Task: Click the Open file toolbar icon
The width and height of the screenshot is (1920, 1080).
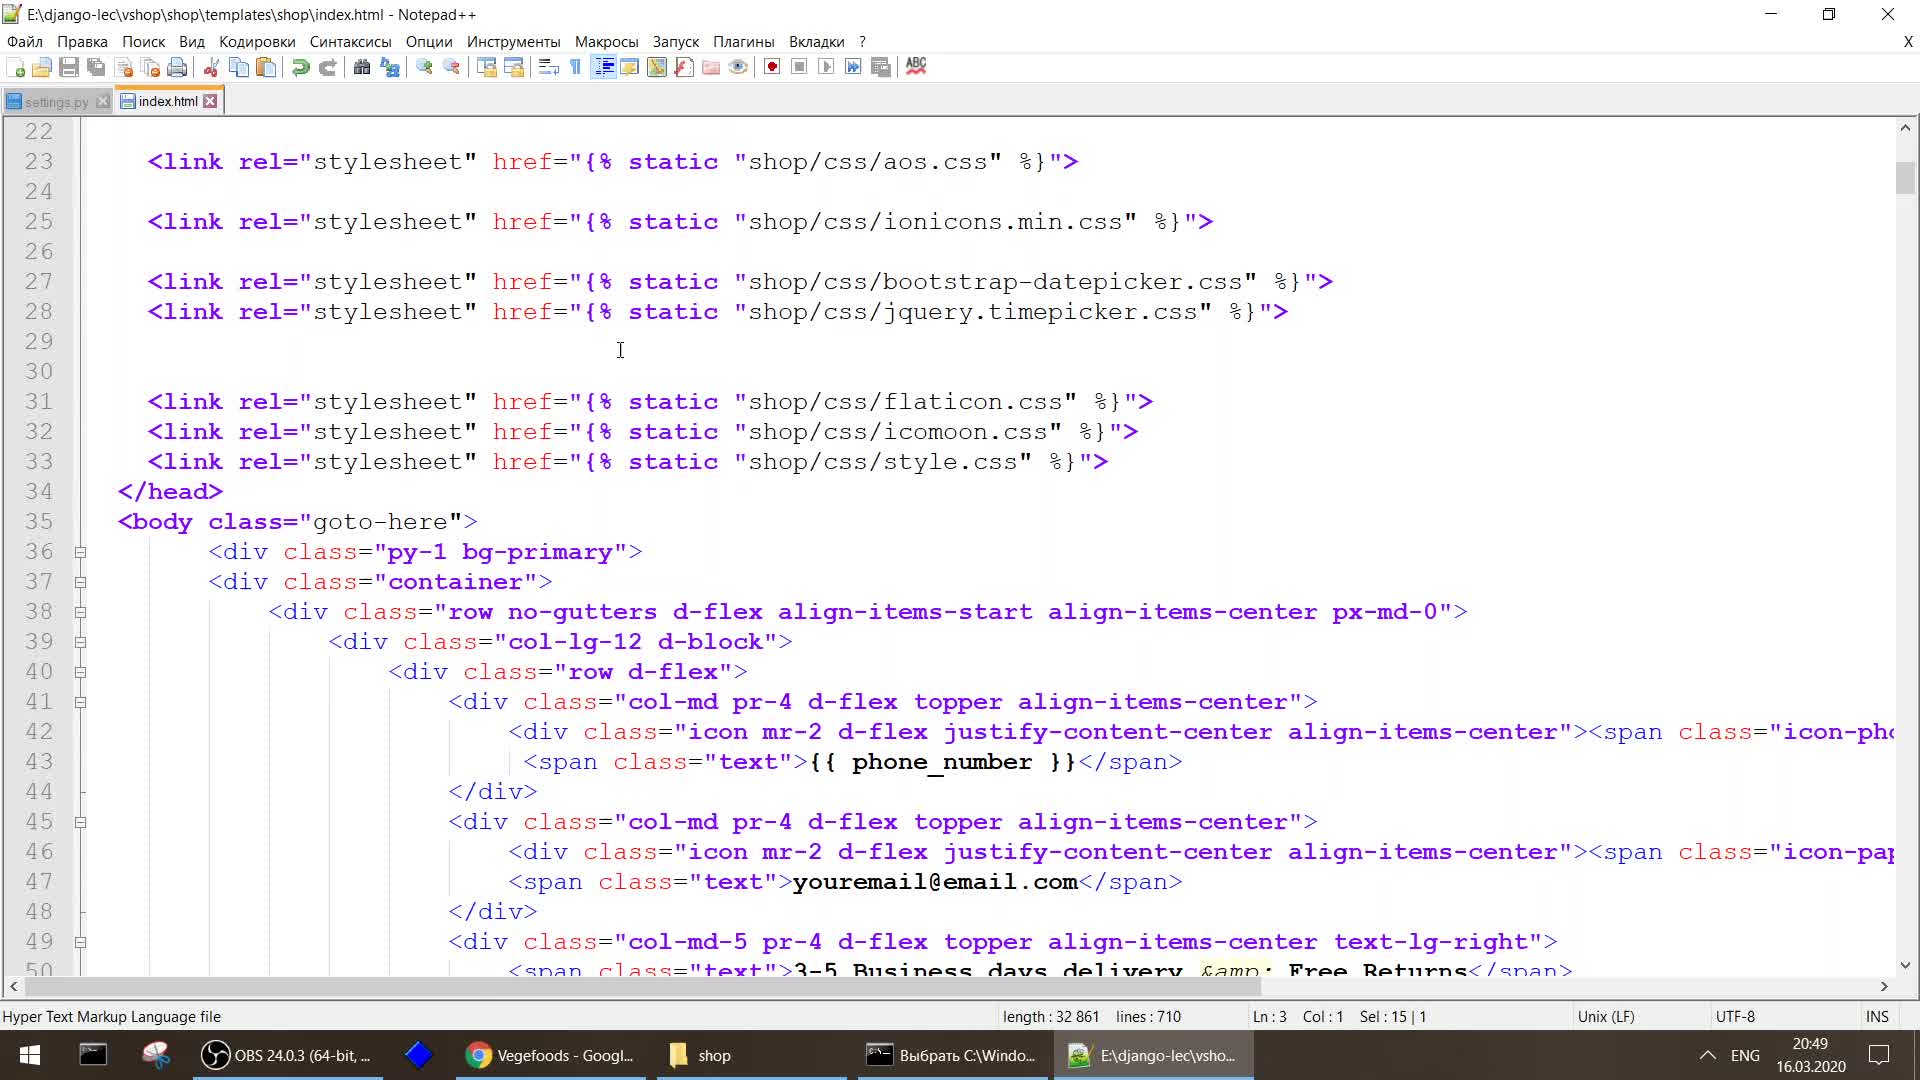Action: [42, 67]
